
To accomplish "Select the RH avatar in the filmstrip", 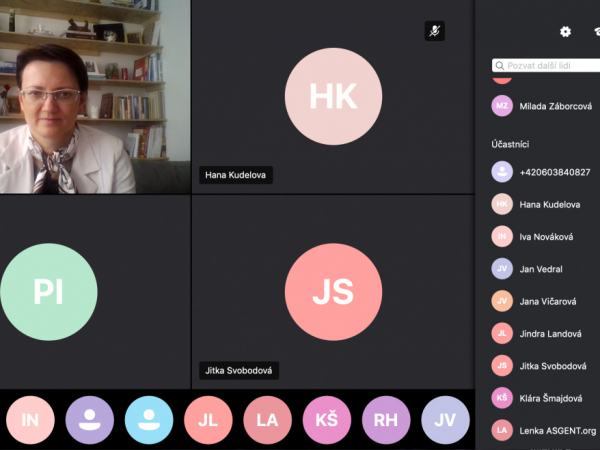I will (386, 420).
